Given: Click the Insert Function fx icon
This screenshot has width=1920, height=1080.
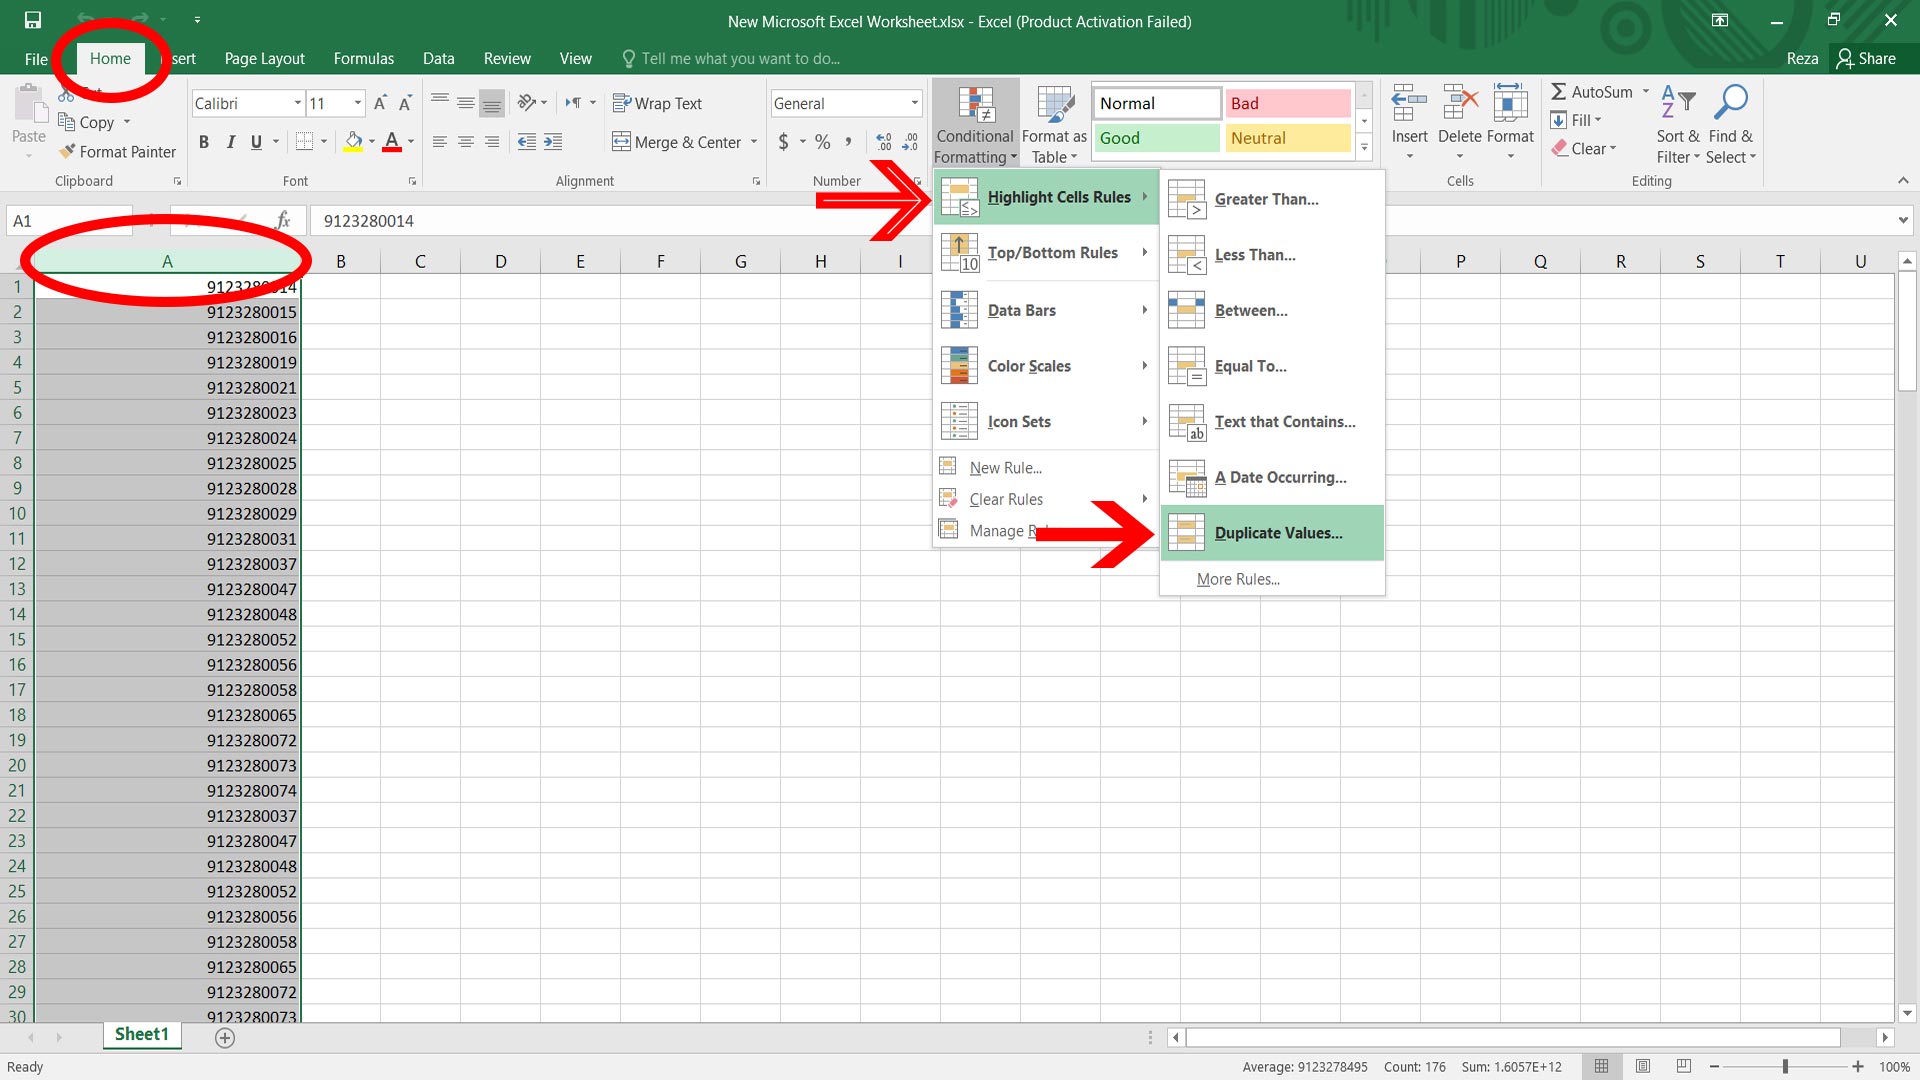Looking at the screenshot, I should [283, 221].
